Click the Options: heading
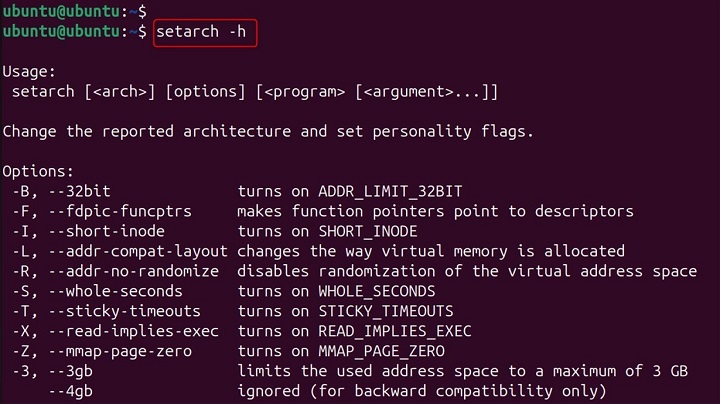720x404 pixels. [x=38, y=171]
